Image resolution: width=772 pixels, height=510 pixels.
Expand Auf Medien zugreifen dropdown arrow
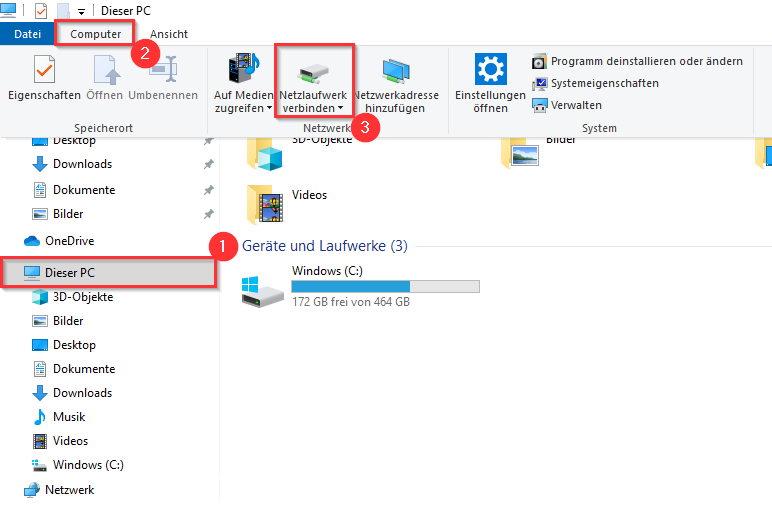[x=269, y=108]
